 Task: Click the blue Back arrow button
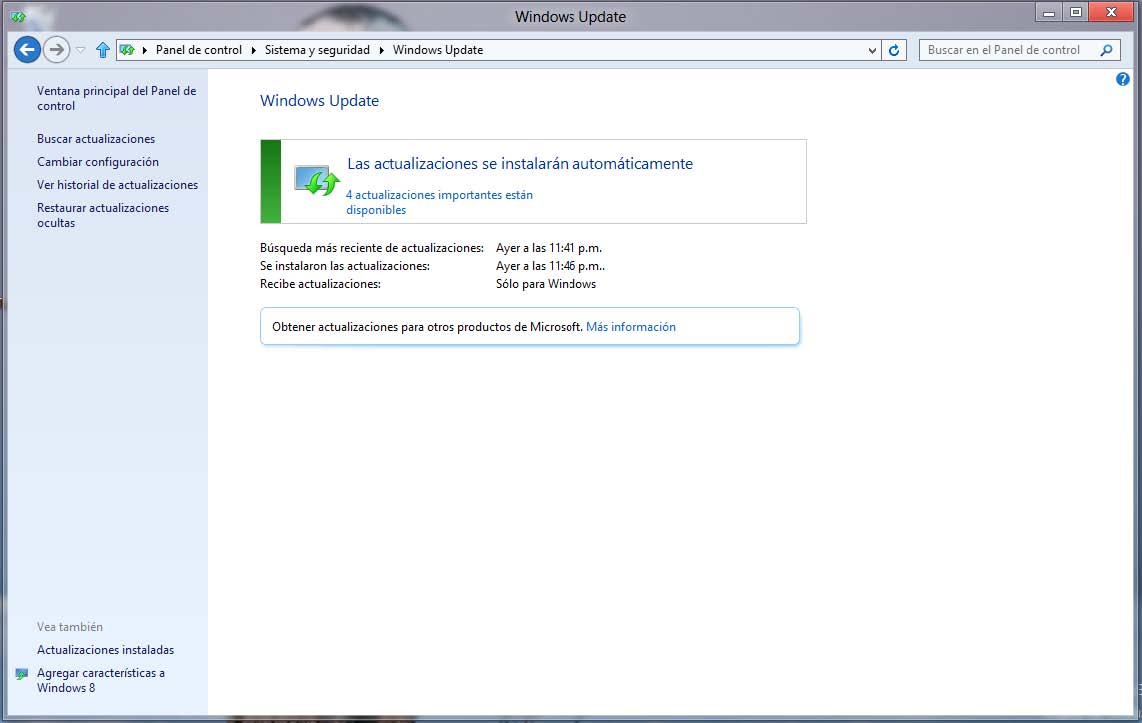click(27, 49)
